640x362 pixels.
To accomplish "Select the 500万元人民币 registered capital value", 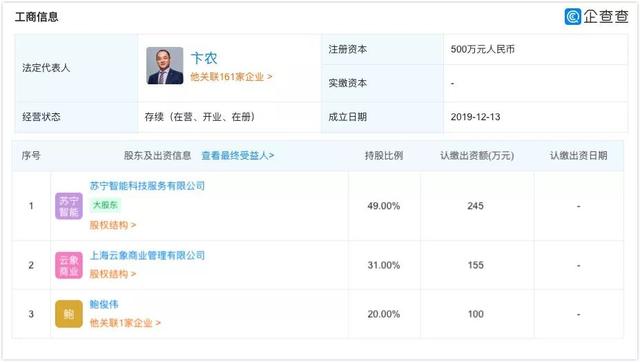I will point(482,49).
